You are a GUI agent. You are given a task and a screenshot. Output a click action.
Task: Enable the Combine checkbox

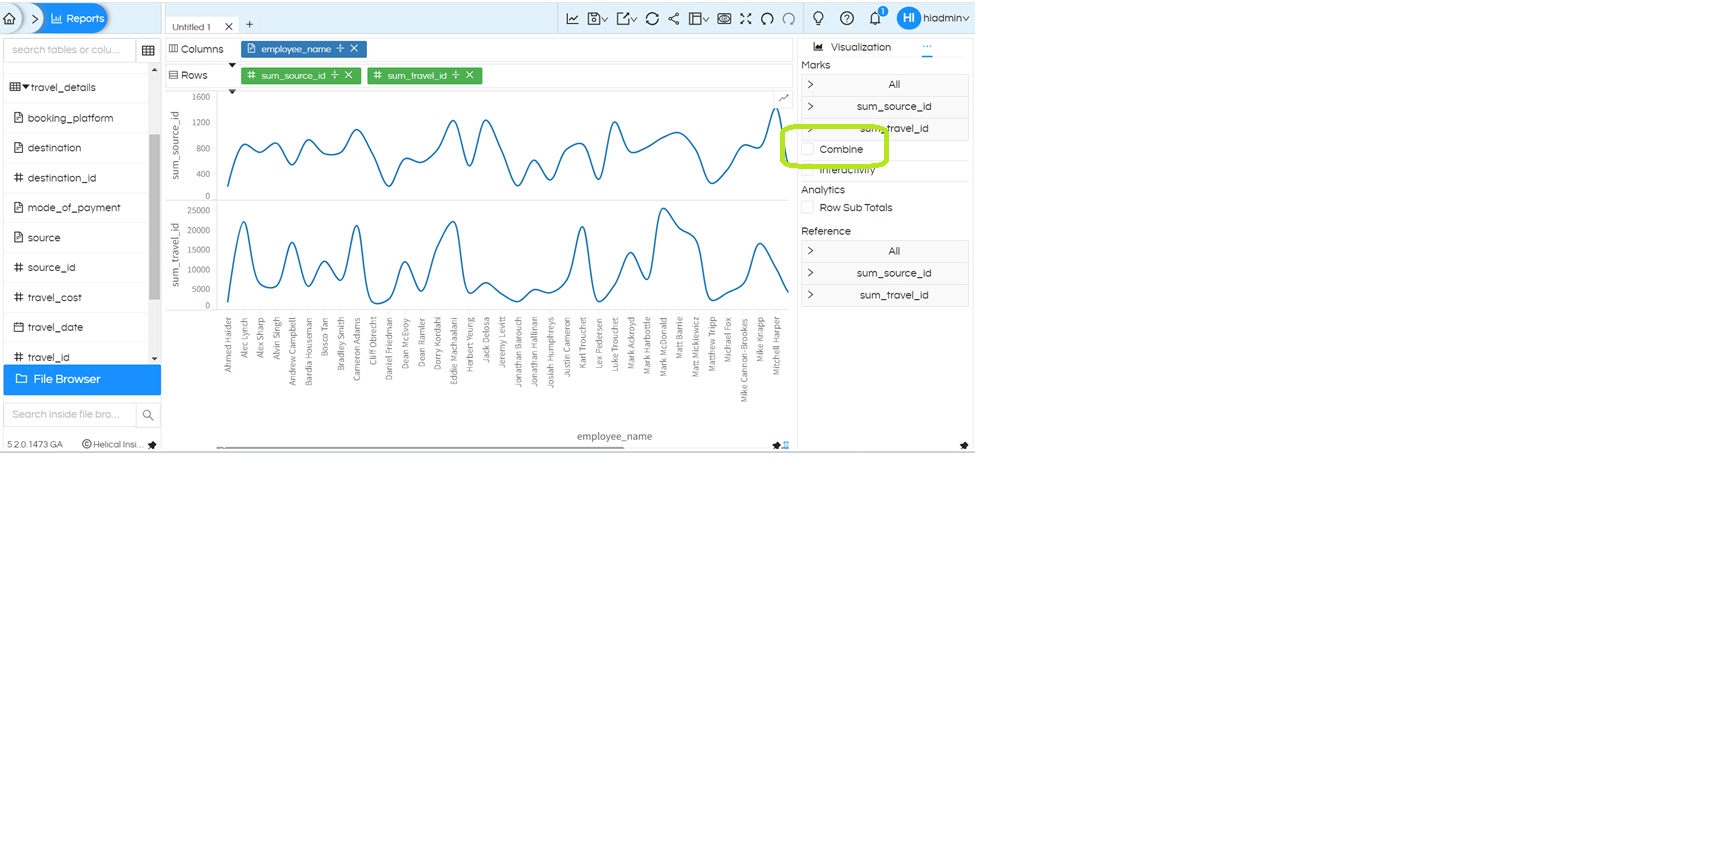pos(808,149)
